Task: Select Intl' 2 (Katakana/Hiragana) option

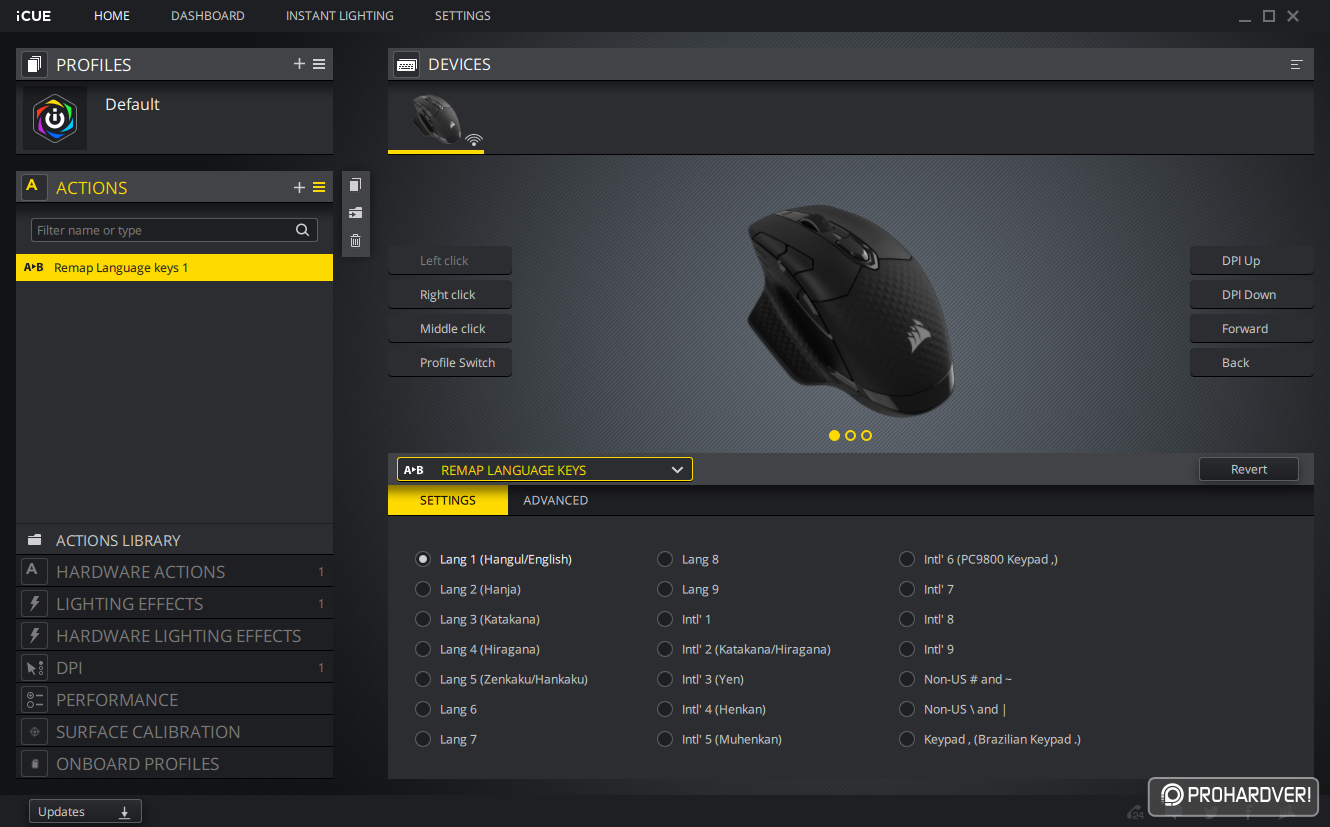Action: tap(665, 649)
